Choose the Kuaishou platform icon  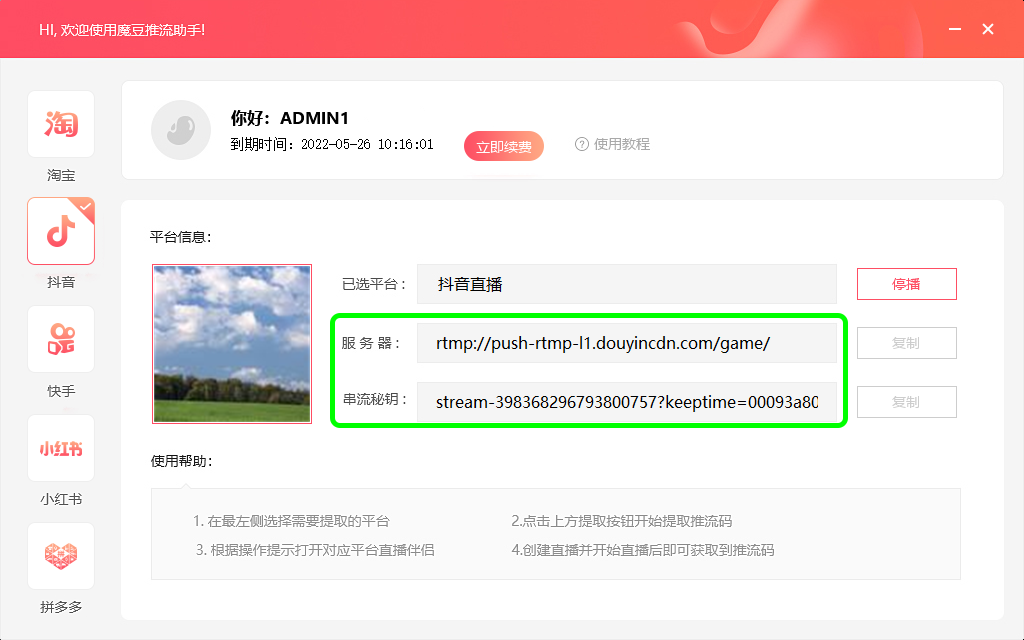point(61,340)
